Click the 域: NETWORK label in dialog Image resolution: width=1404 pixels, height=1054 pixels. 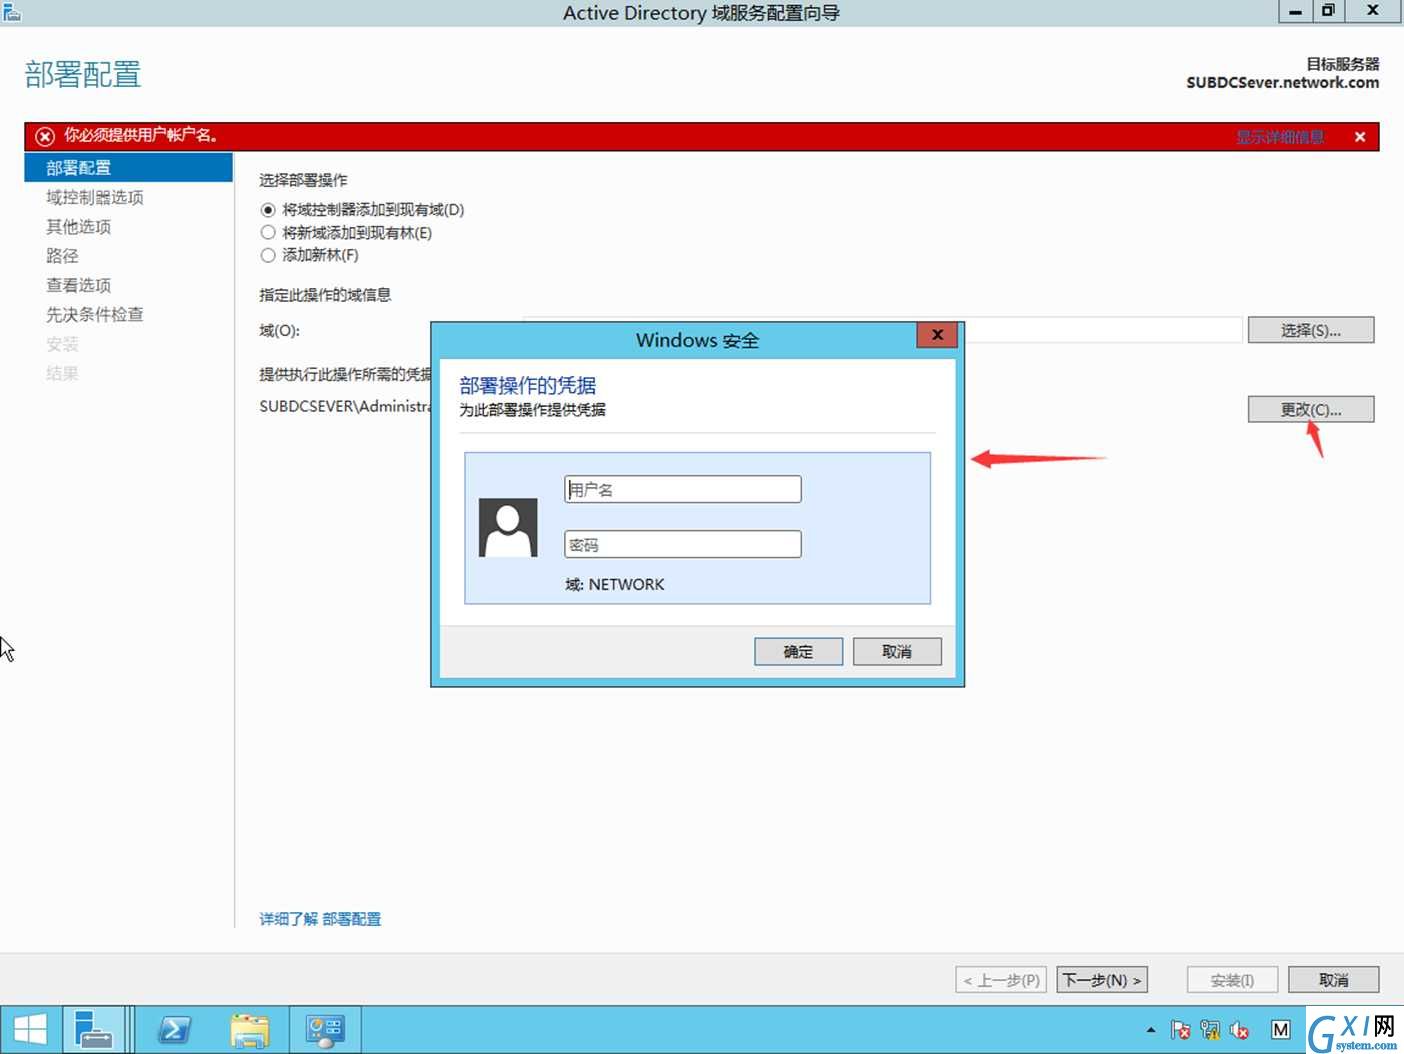tap(614, 584)
